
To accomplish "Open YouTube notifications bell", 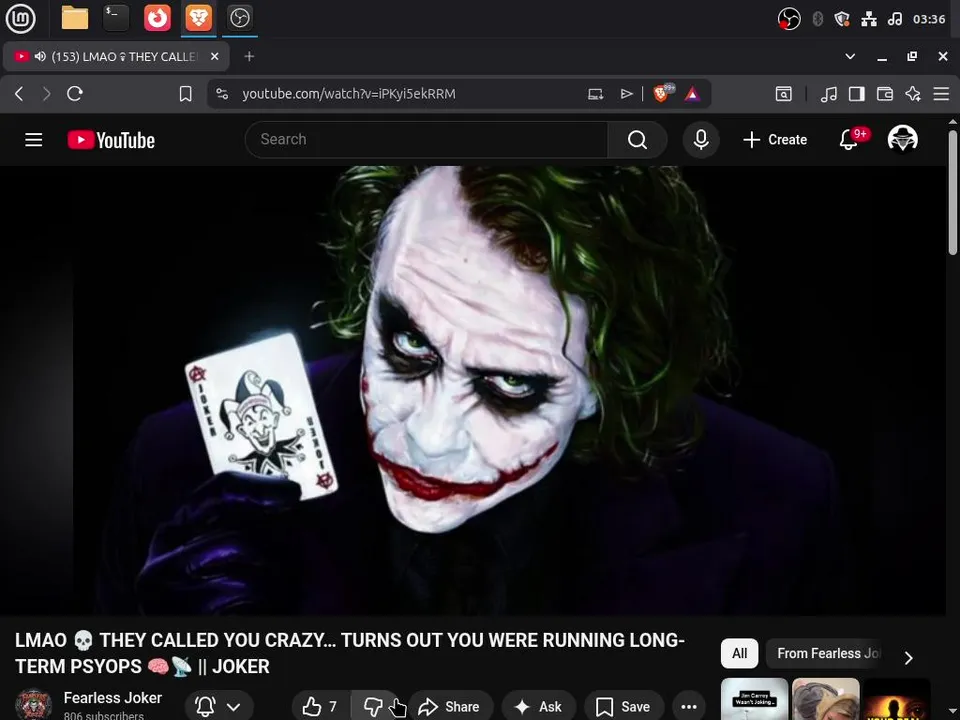I will (x=849, y=140).
